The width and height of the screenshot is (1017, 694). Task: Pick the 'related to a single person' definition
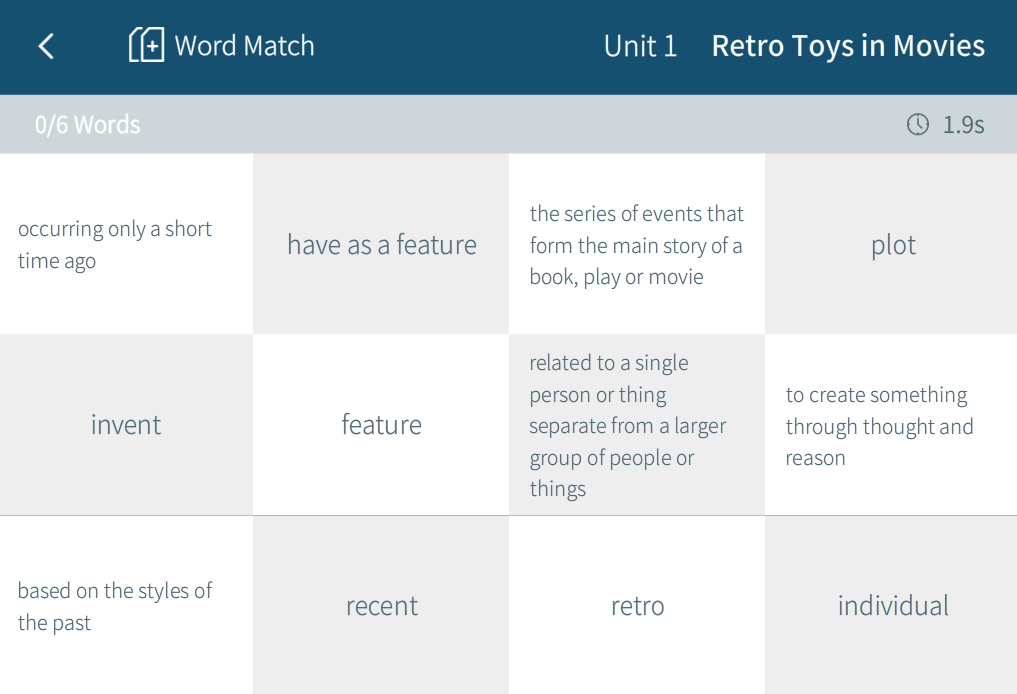[637, 425]
